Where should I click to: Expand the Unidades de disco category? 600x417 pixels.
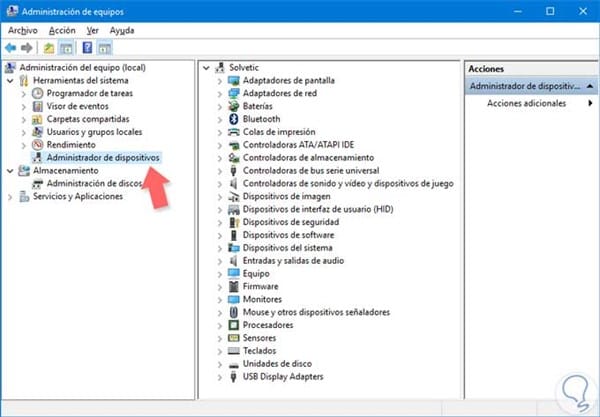220,364
